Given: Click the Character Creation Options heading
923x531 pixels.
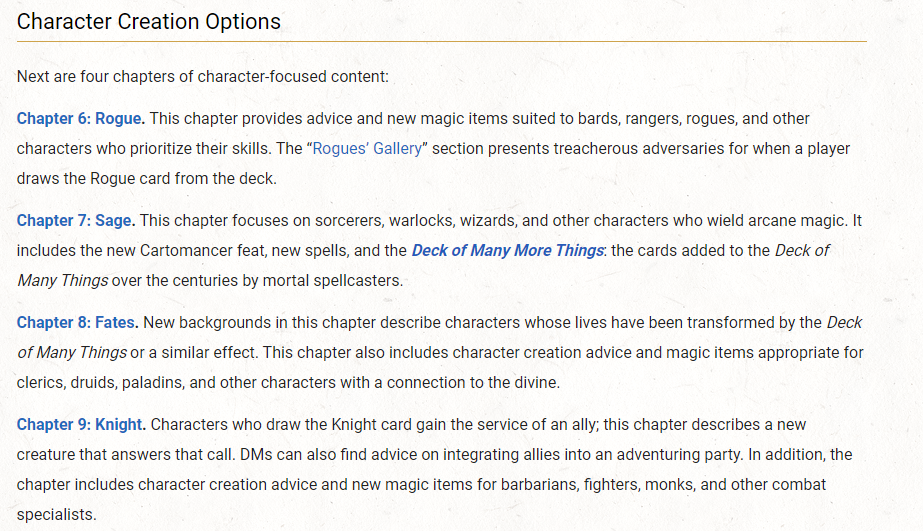Looking at the screenshot, I should (149, 21).
